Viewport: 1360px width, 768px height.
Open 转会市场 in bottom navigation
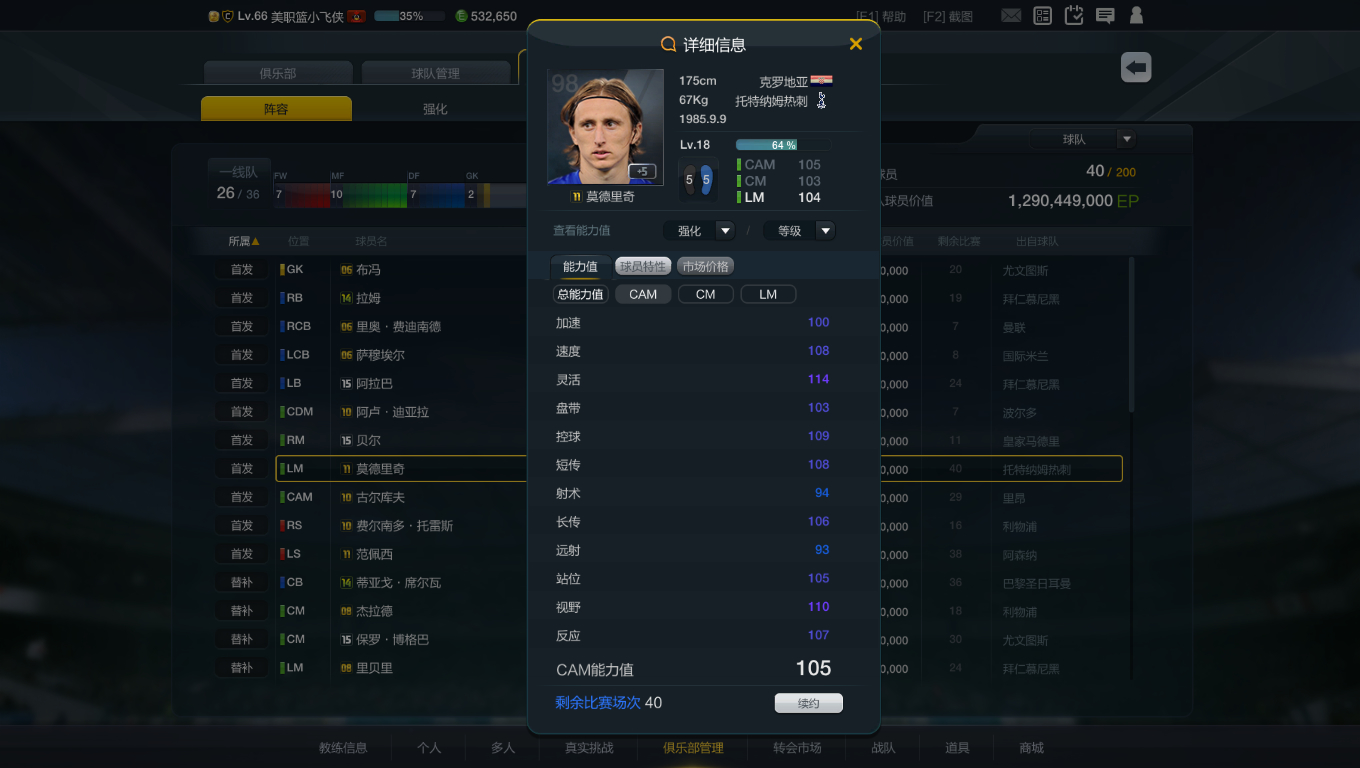(x=797, y=748)
